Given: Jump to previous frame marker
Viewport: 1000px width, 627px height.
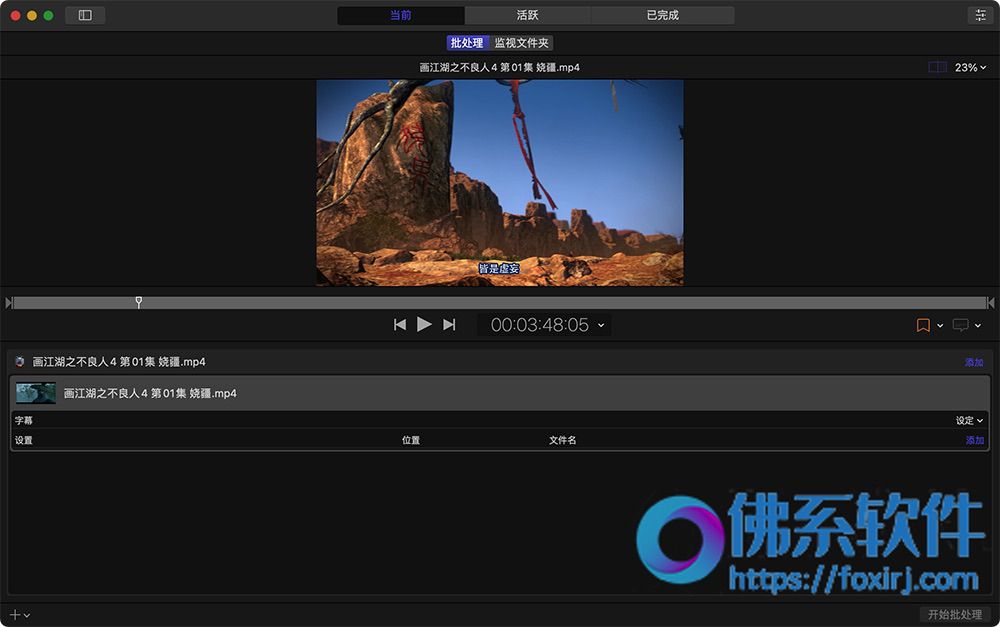Looking at the screenshot, I should 400,325.
